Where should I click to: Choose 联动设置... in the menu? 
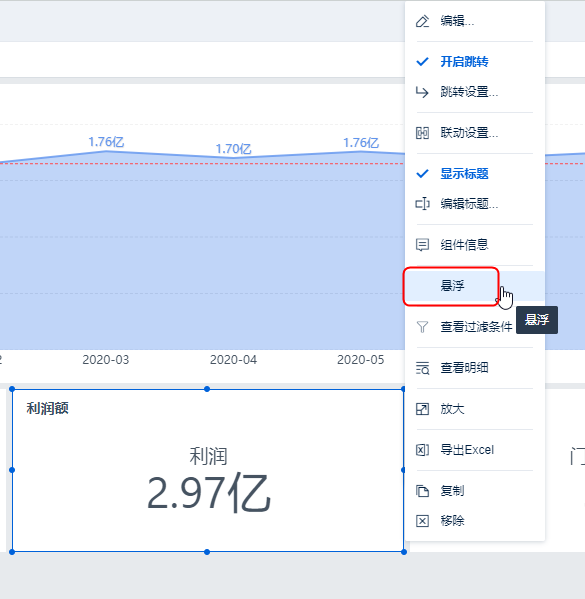tap(475, 133)
